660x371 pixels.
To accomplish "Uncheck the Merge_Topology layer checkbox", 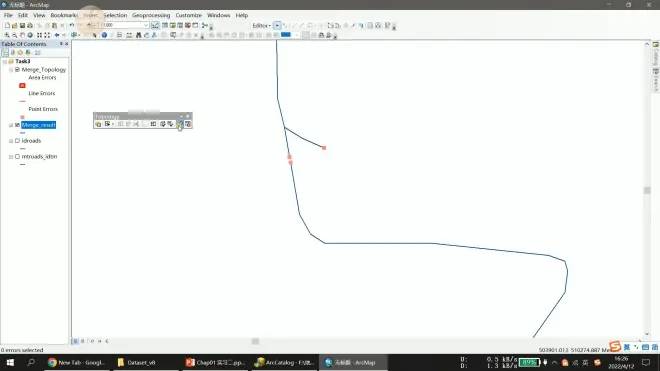I will (x=17, y=69).
